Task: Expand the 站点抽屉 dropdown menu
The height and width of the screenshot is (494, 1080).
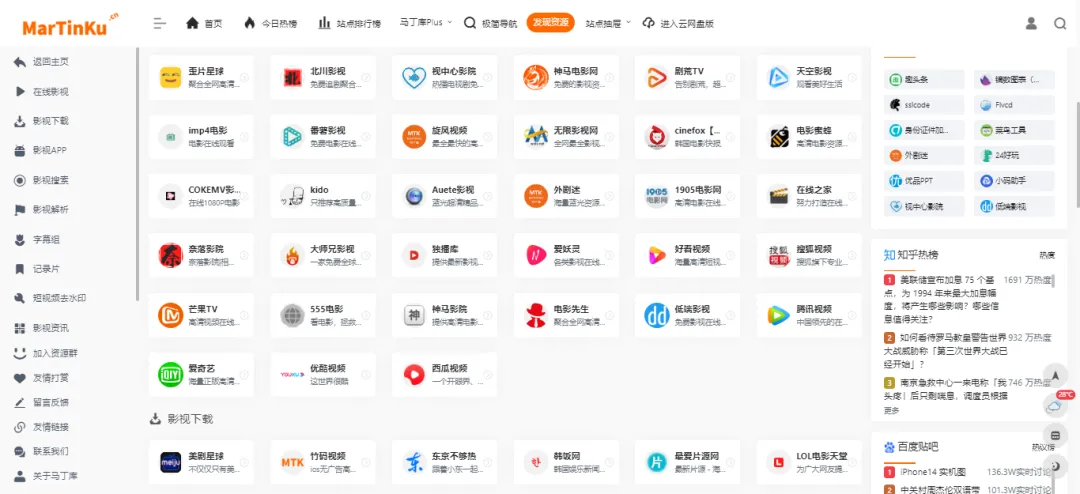Action: click(x=608, y=23)
